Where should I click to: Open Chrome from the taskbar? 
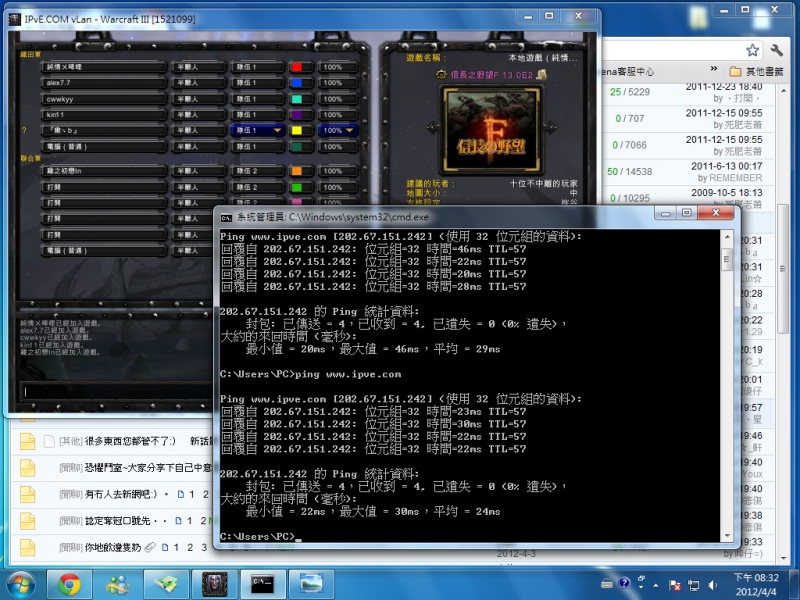69,583
